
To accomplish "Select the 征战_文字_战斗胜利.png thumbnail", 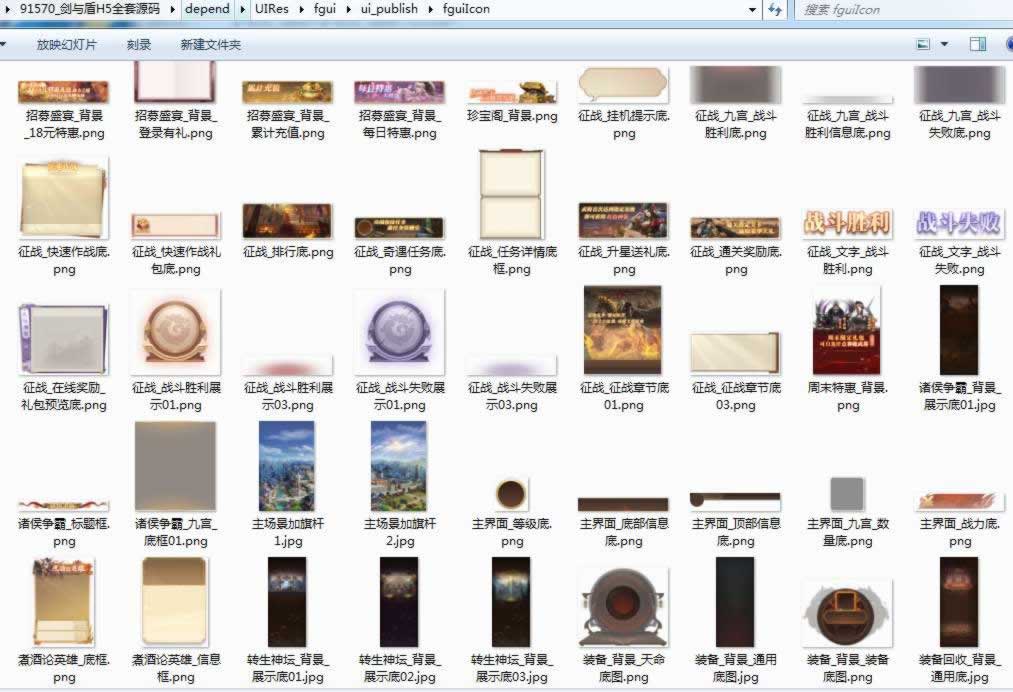I will (847, 222).
